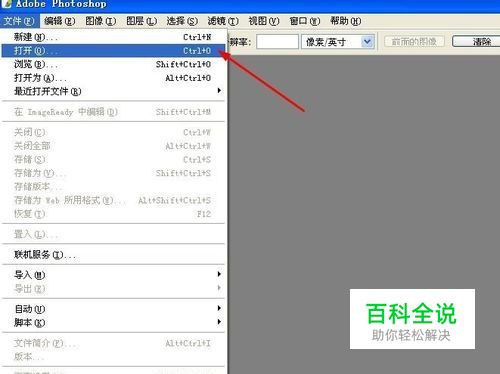Open the 视图(V) menu
The width and height of the screenshot is (500, 374).
click(x=264, y=21)
